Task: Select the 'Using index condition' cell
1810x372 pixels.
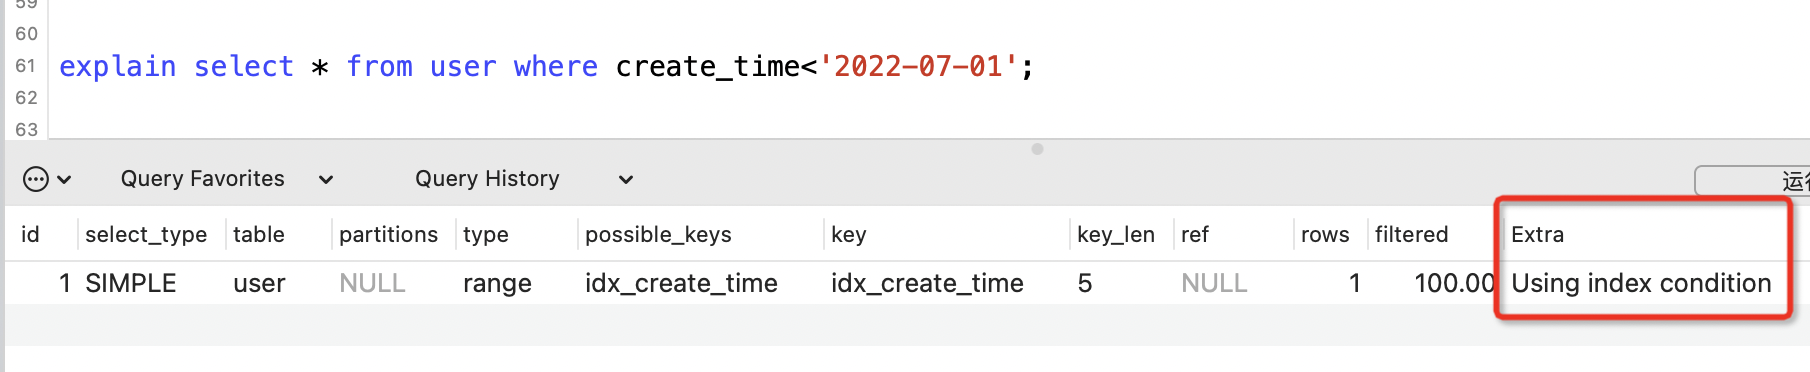Action: [x=1641, y=283]
